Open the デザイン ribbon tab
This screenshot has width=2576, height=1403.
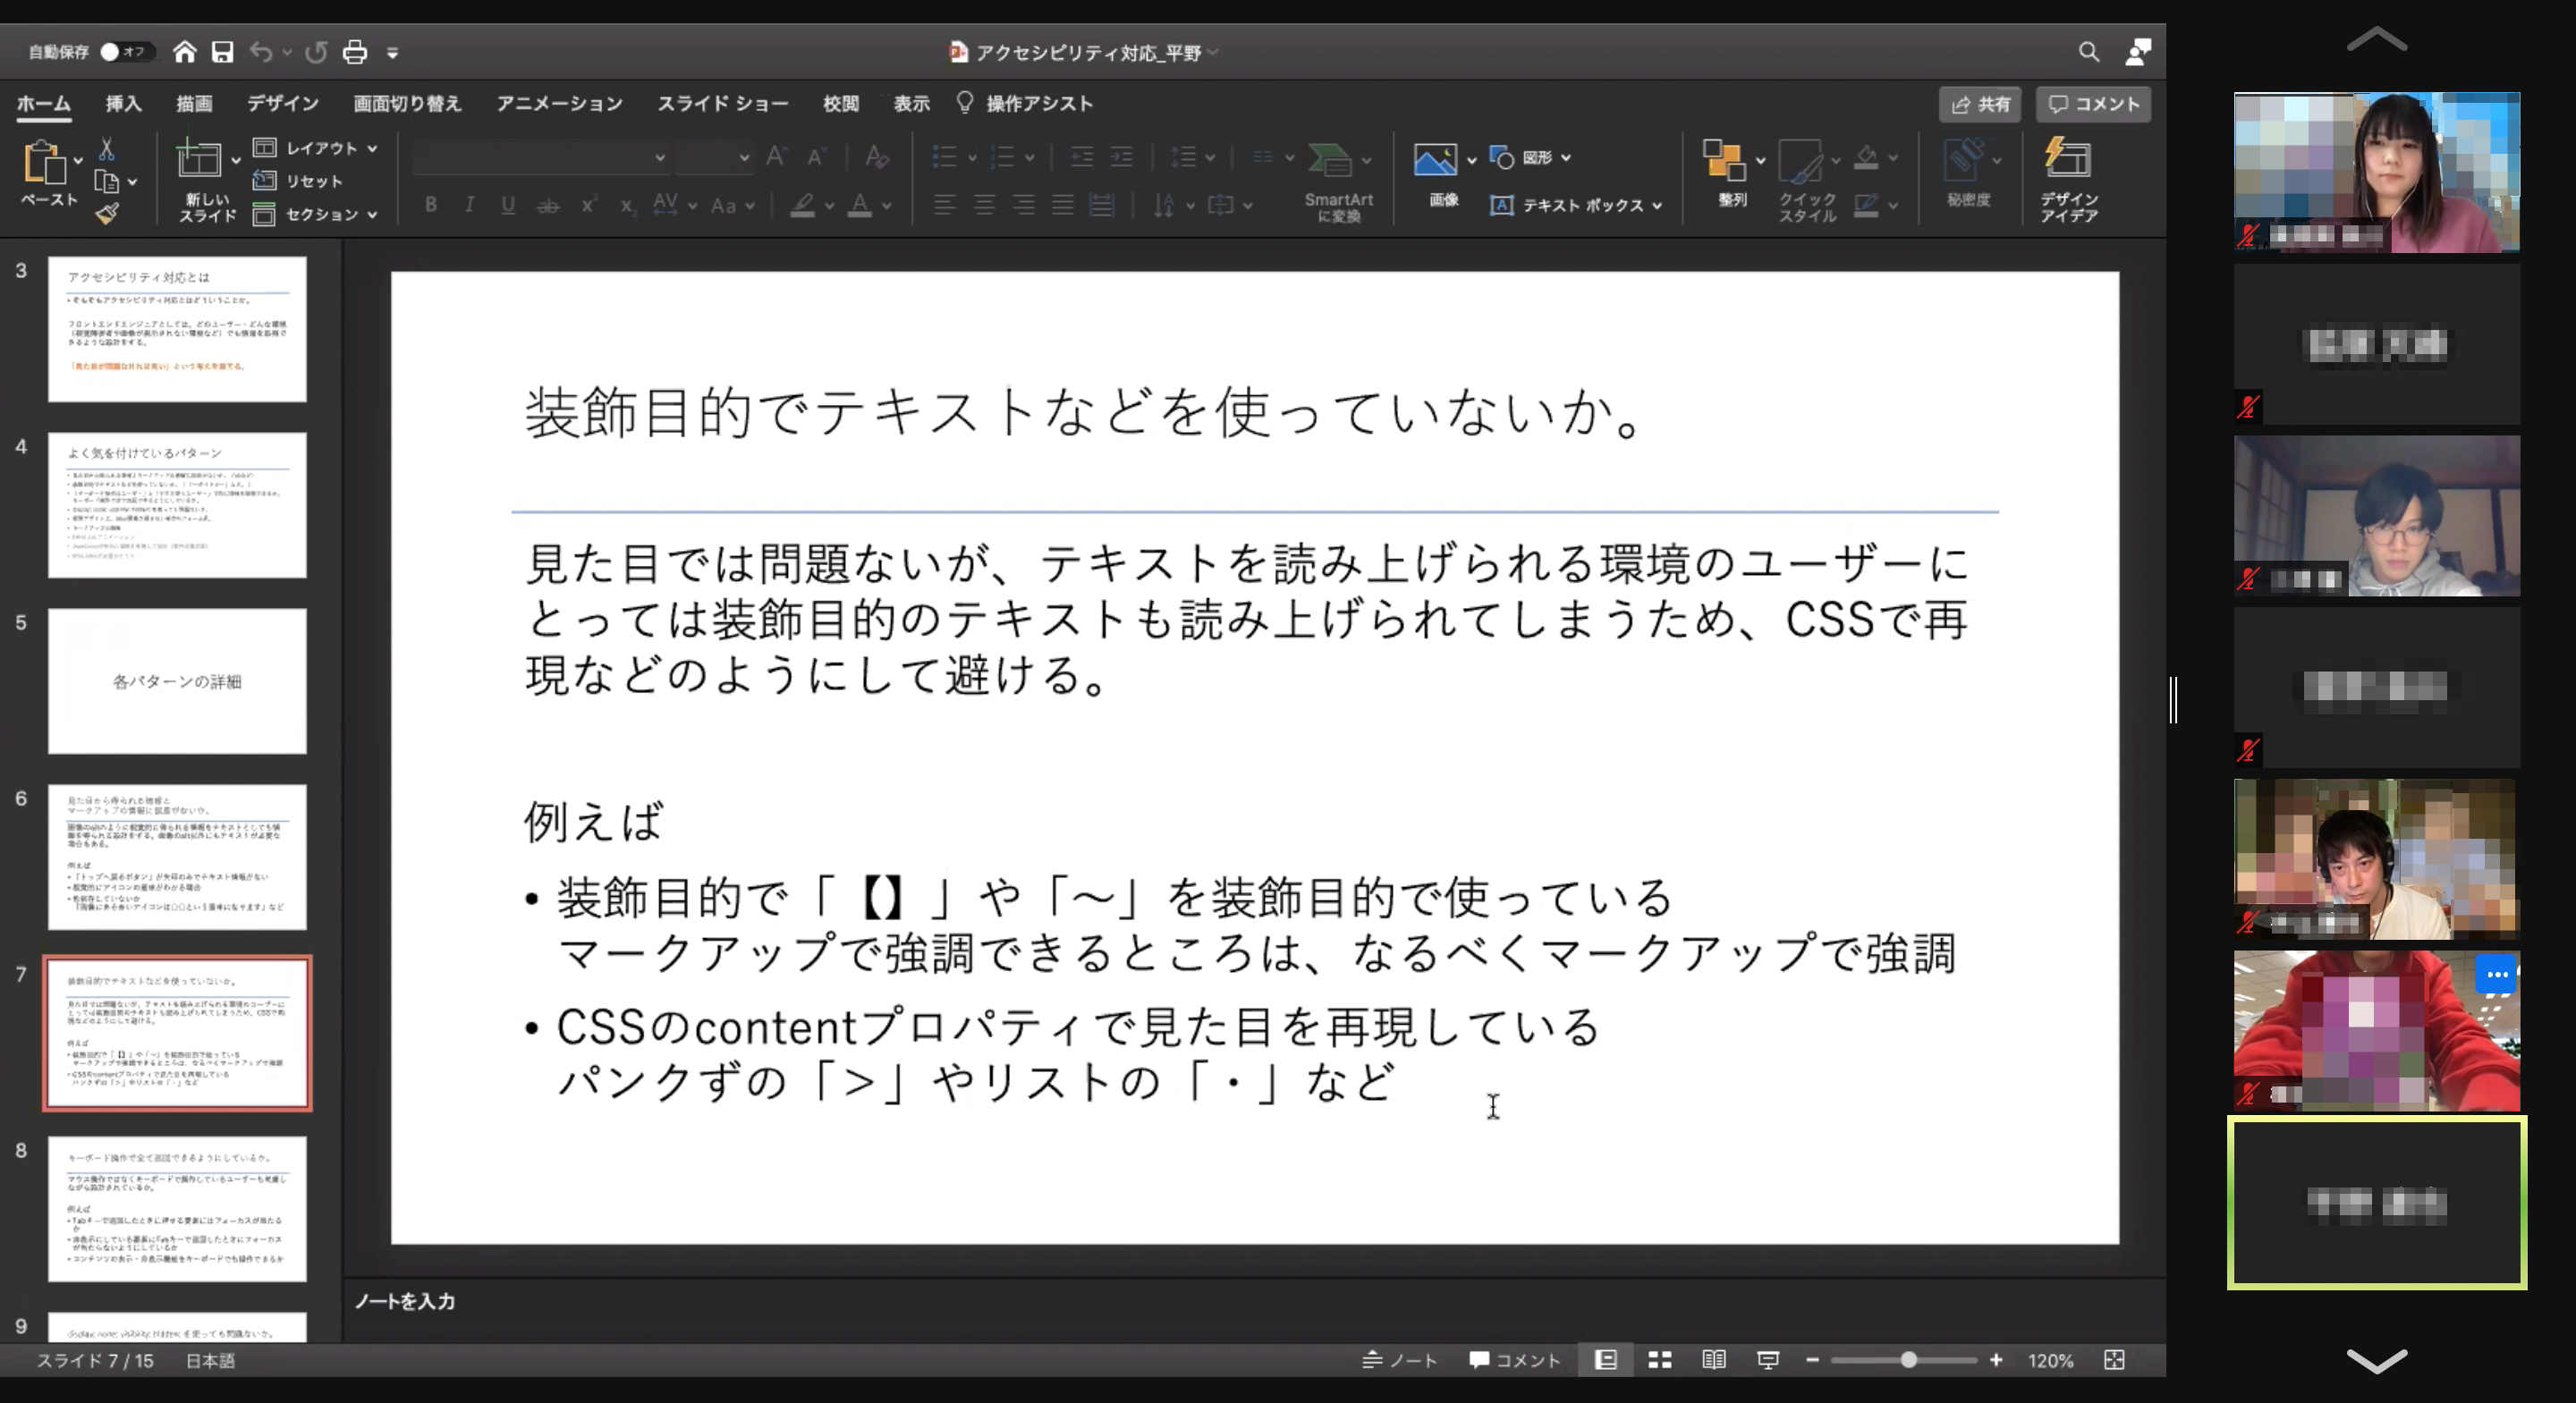coord(283,103)
